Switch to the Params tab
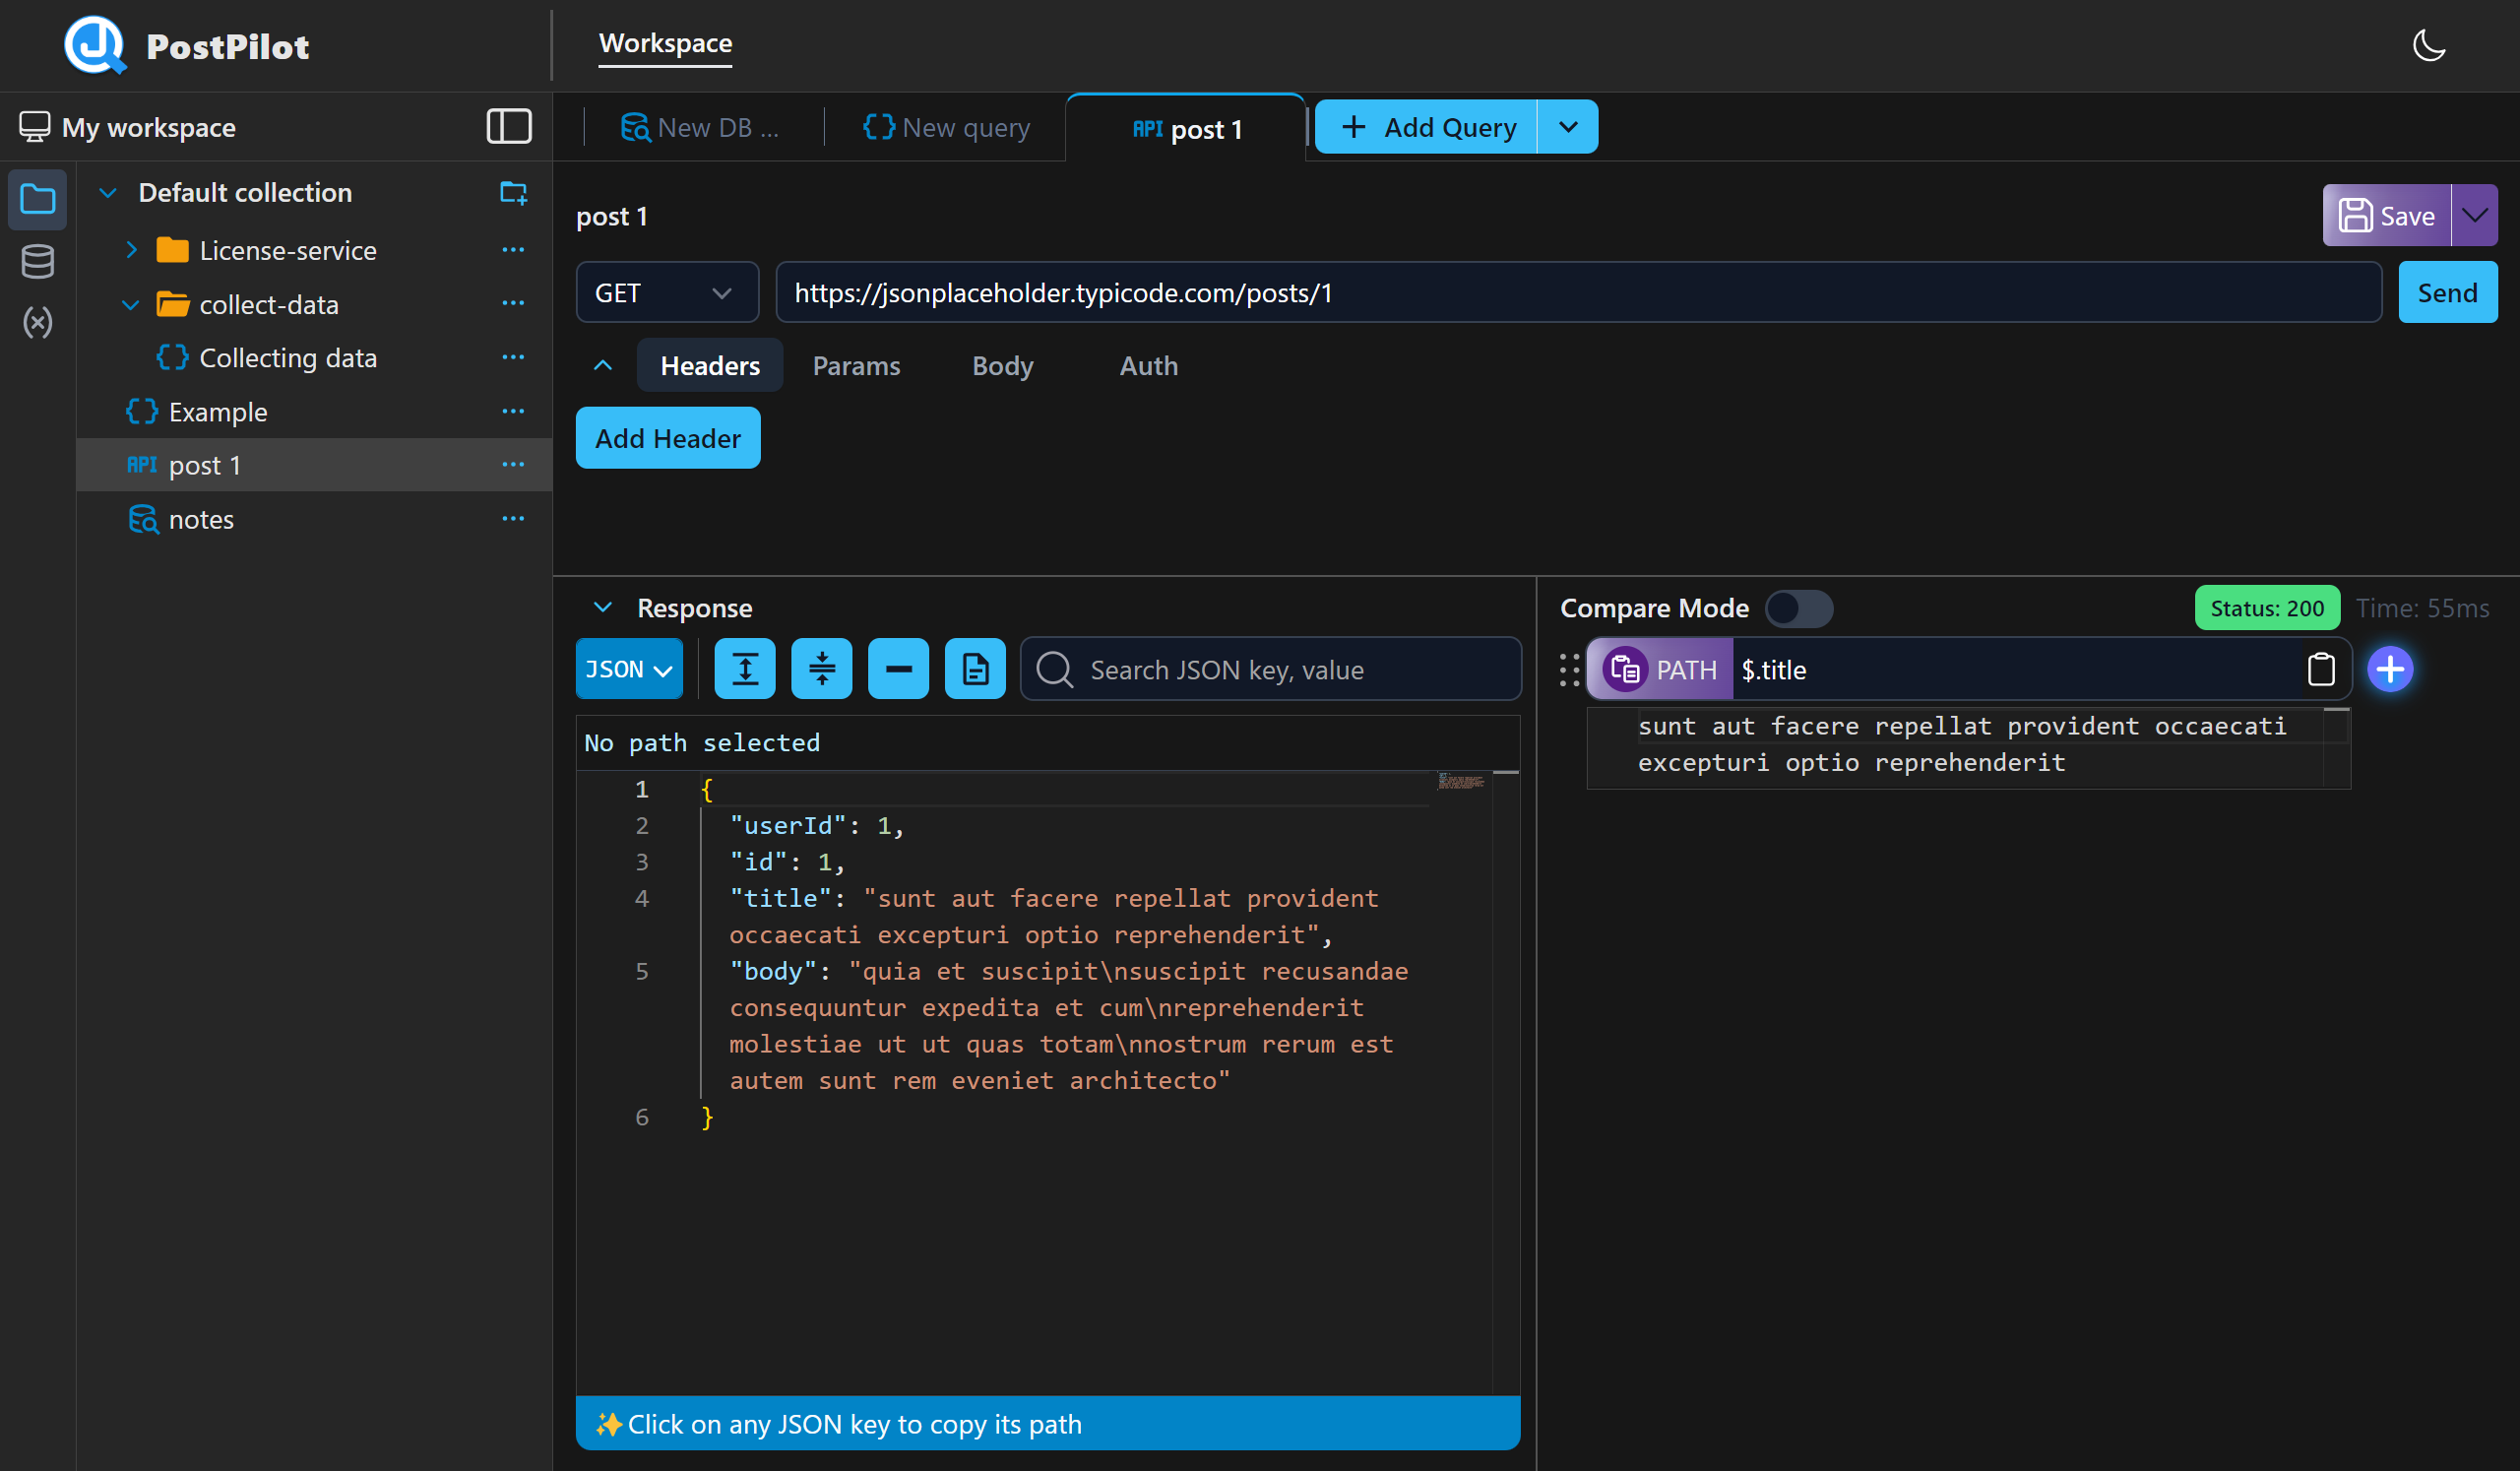Image resolution: width=2520 pixels, height=1471 pixels. point(856,366)
